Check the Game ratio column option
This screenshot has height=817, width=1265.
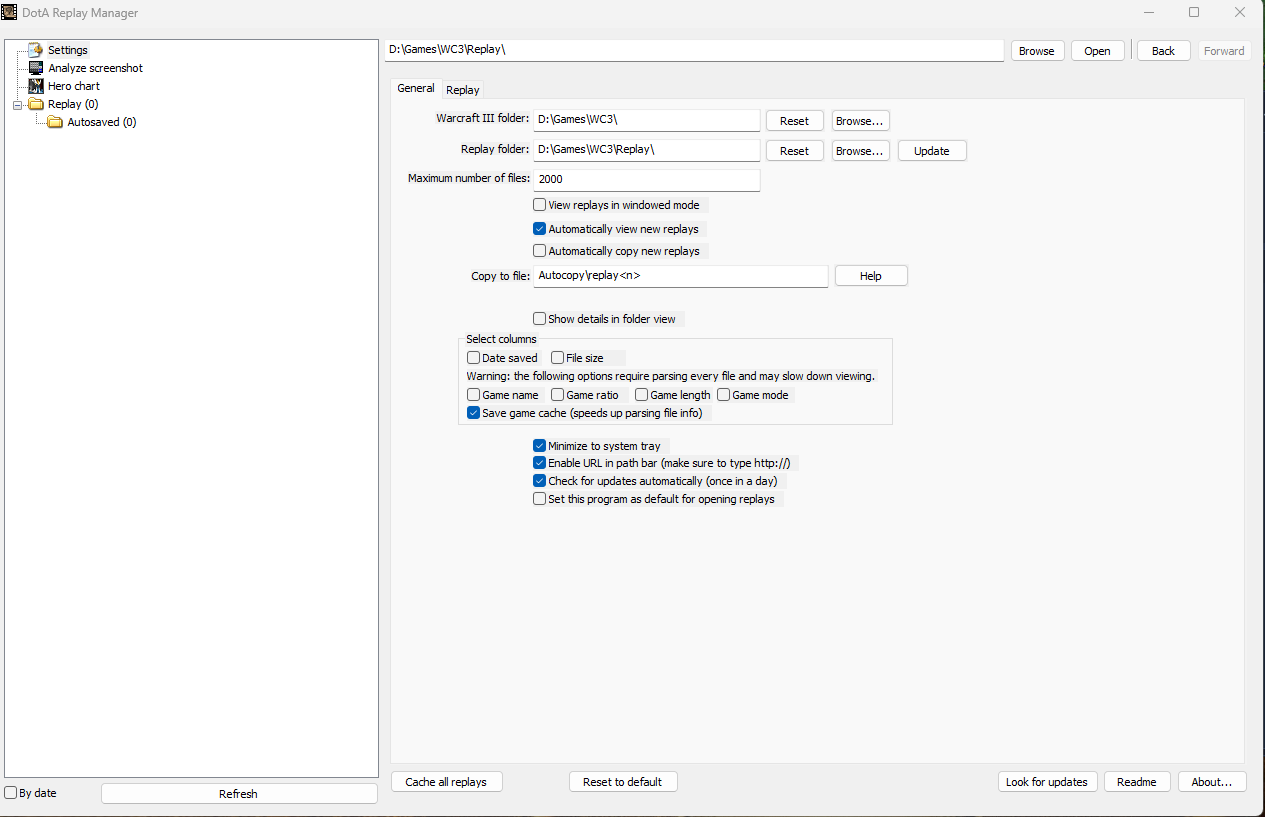pyautogui.click(x=558, y=395)
